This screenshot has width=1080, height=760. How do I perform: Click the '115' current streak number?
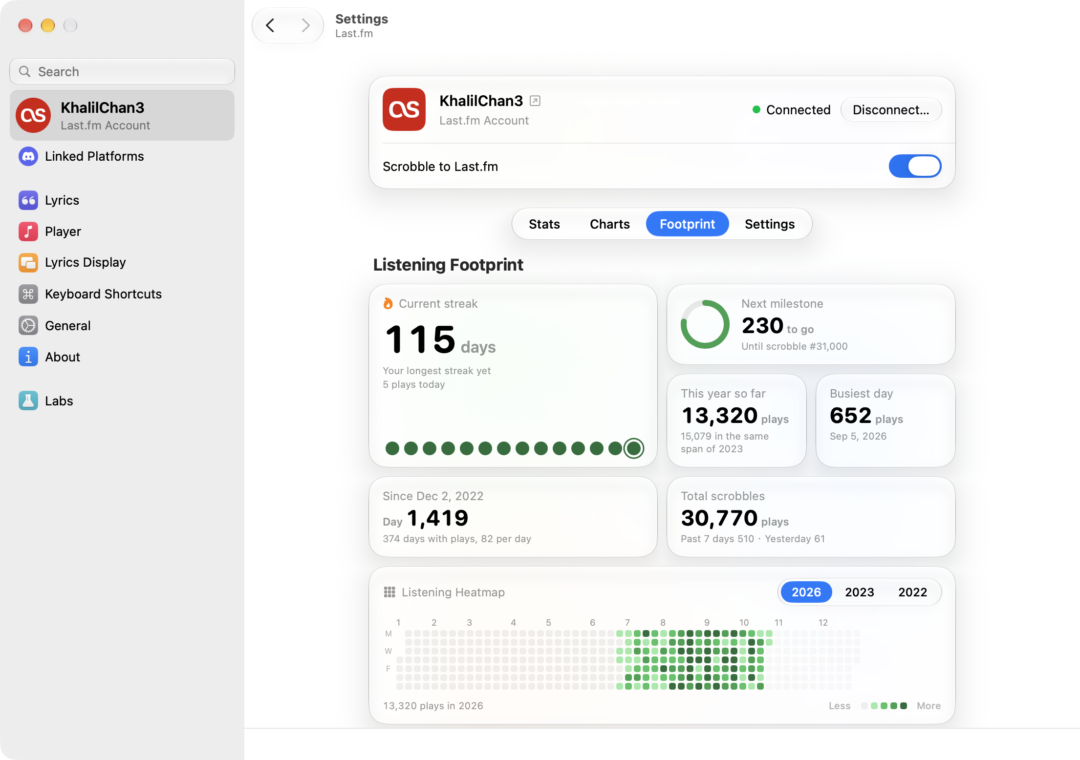pos(420,340)
